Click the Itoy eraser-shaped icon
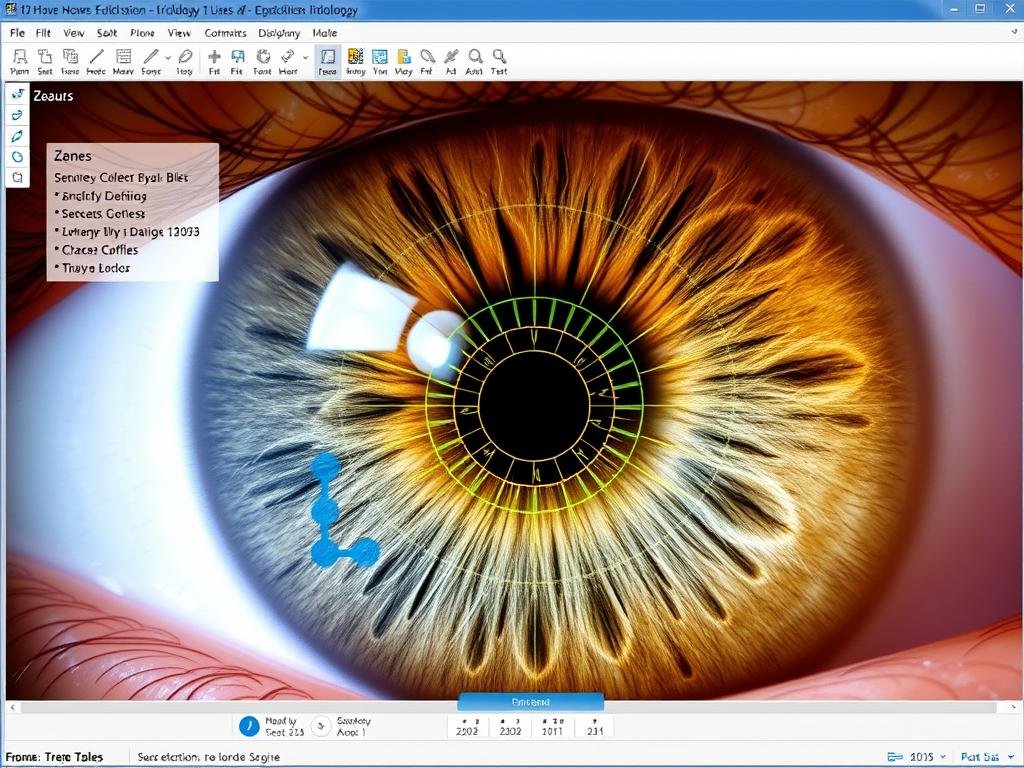1024x768 pixels. pyautogui.click(x=185, y=57)
